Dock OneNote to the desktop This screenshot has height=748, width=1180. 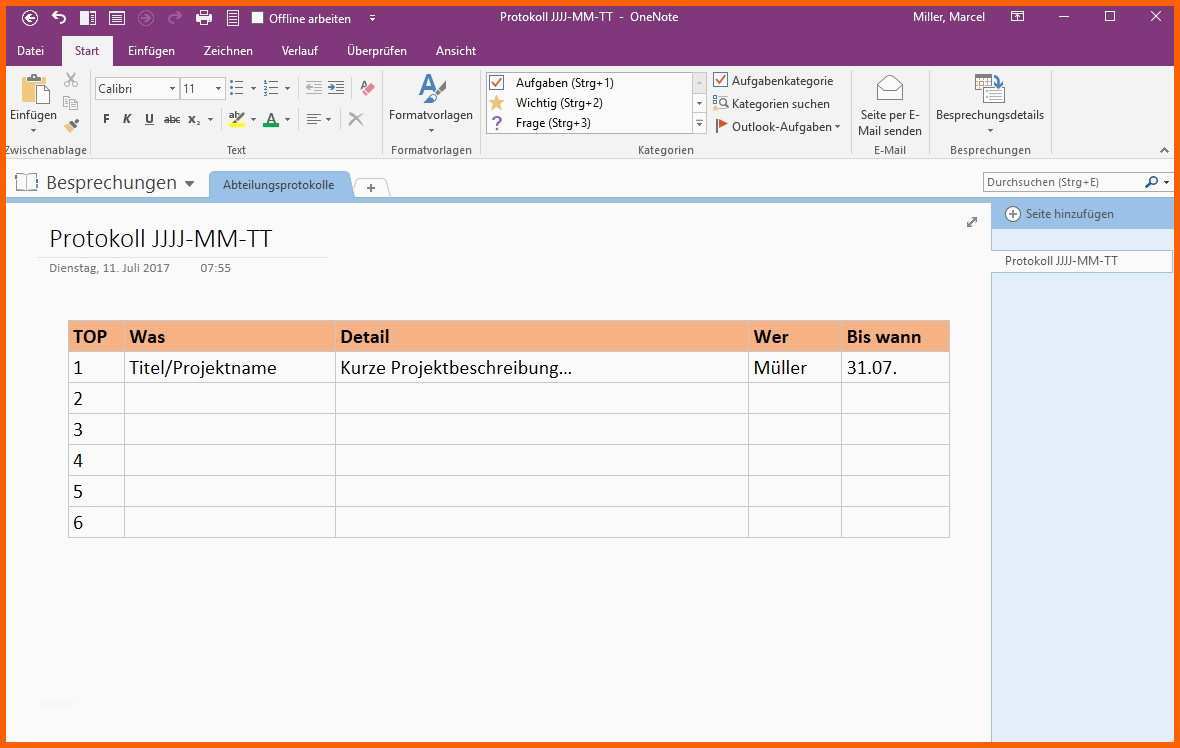pyautogui.click(x=88, y=18)
